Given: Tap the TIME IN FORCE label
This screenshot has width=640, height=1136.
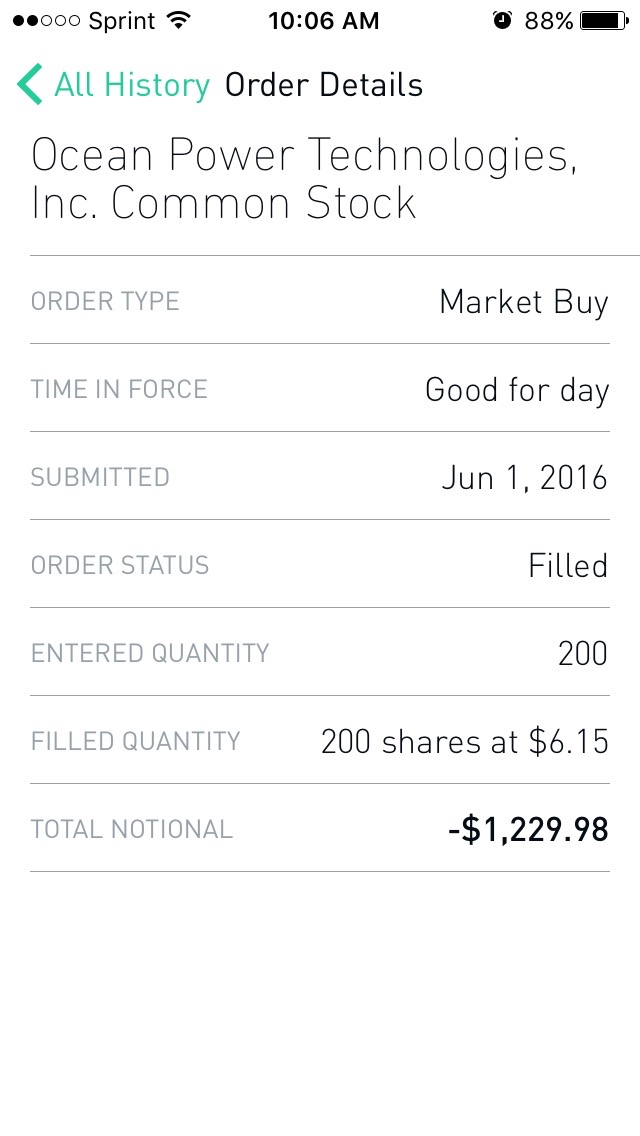Looking at the screenshot, I should coord(119,389).
